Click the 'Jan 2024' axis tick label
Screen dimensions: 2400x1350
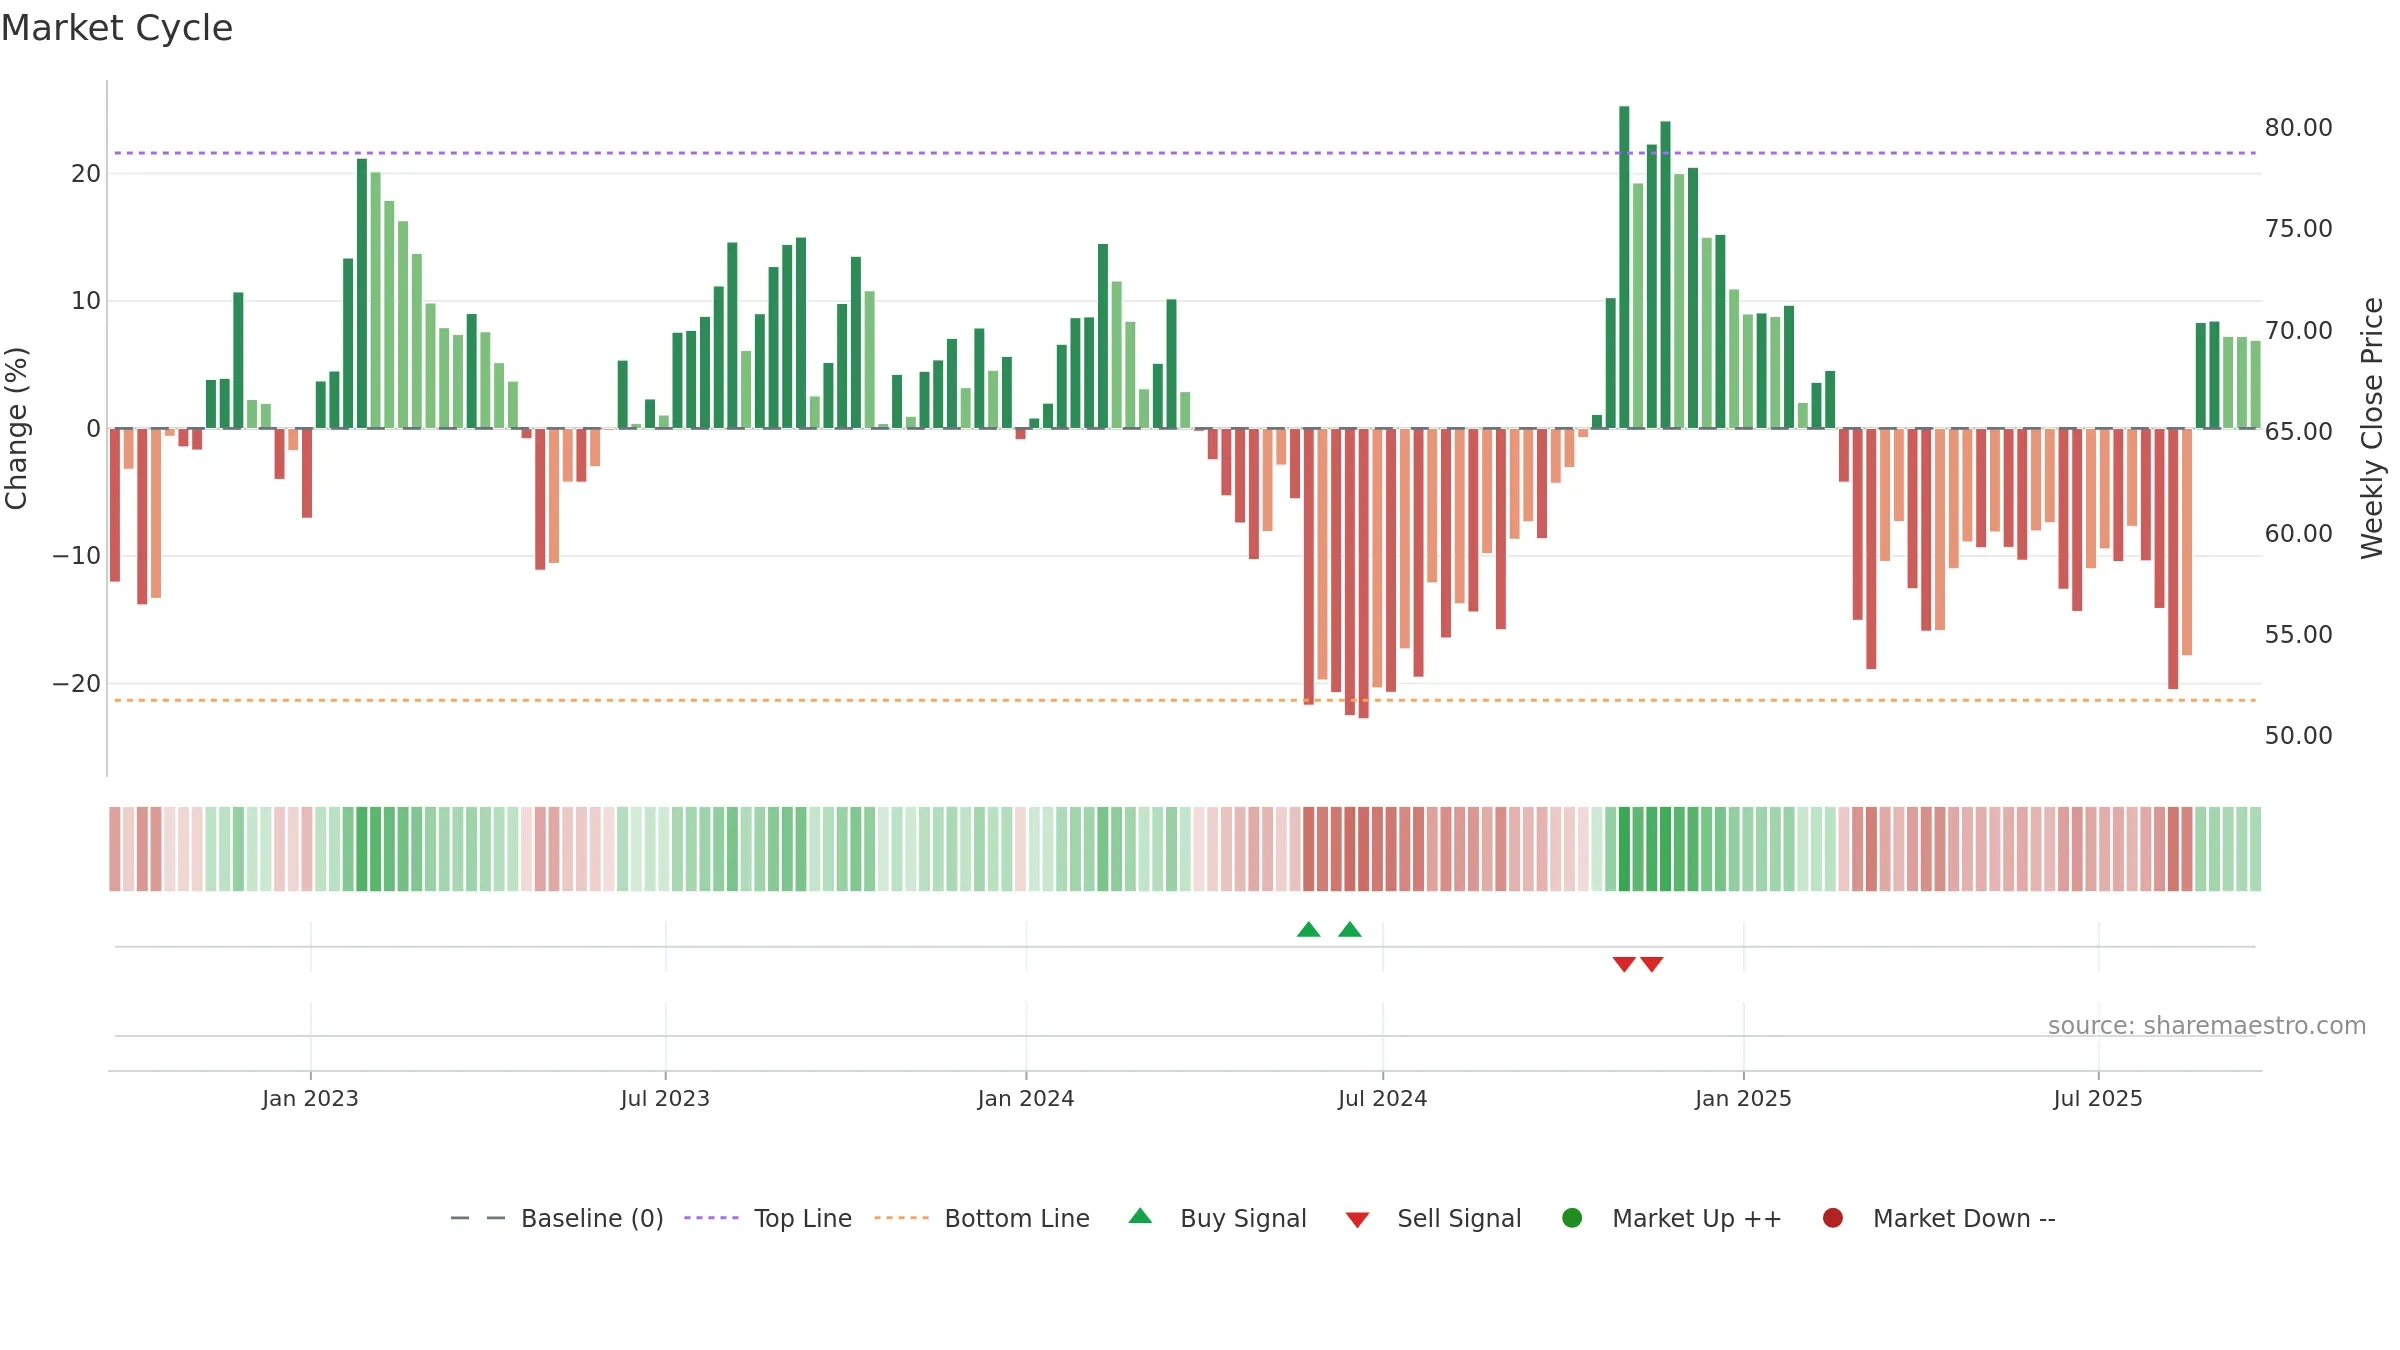[x=1026, y=1099]
